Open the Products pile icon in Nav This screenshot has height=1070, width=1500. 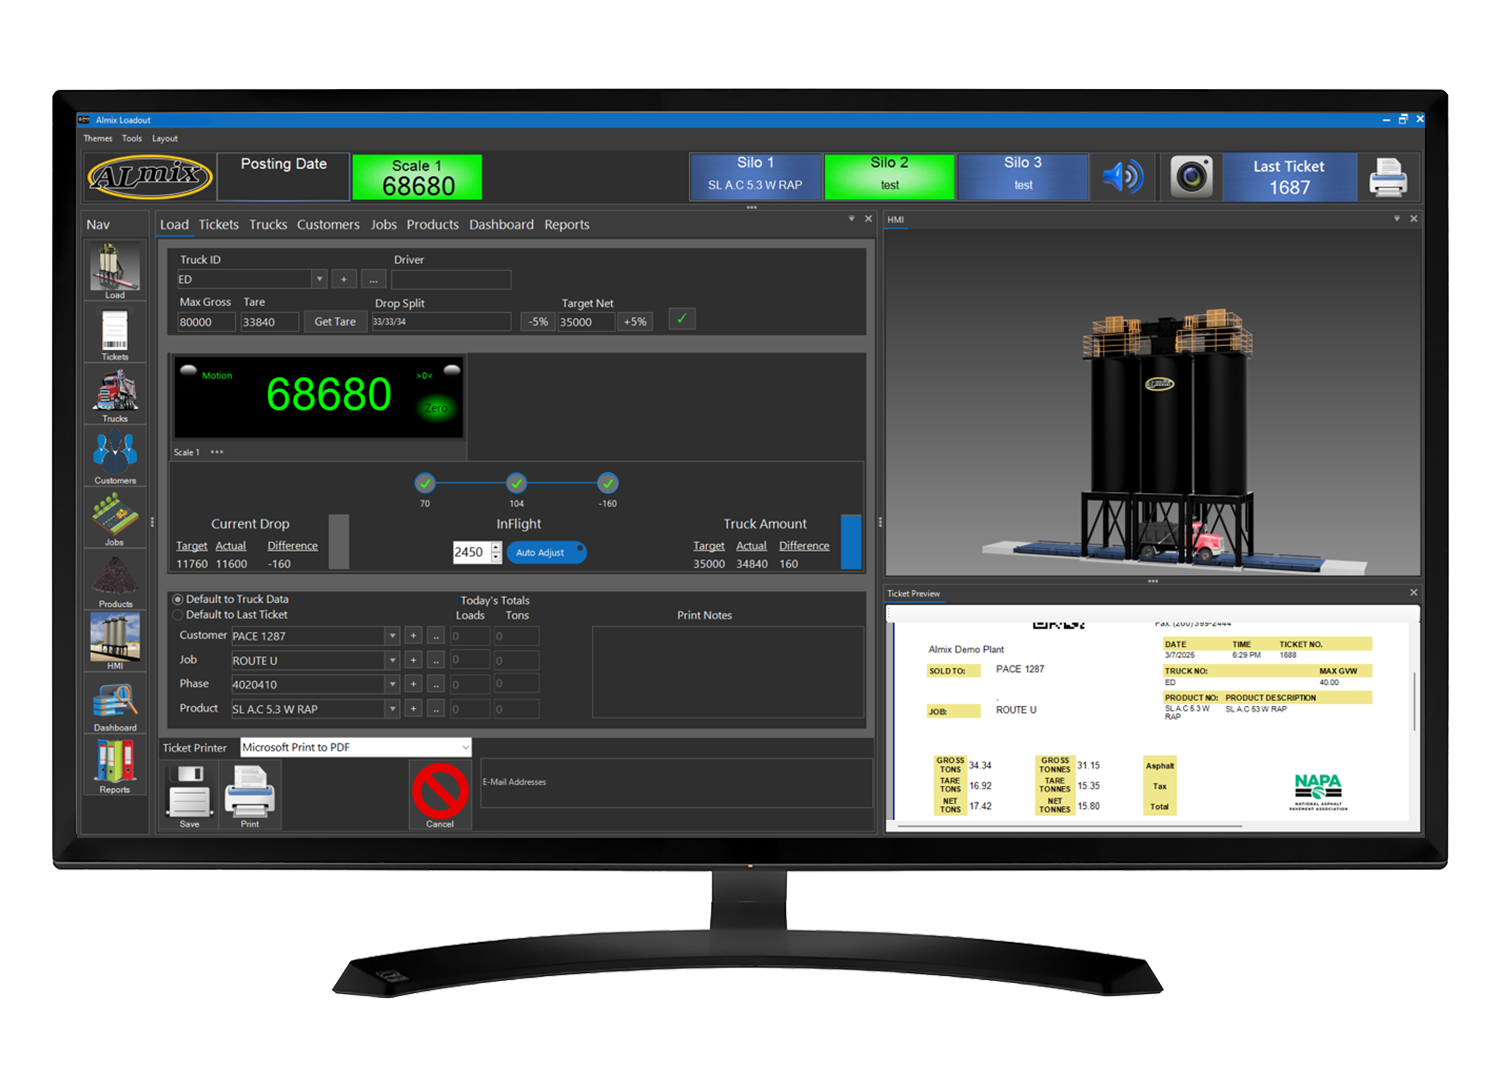(x=115, y=577)
